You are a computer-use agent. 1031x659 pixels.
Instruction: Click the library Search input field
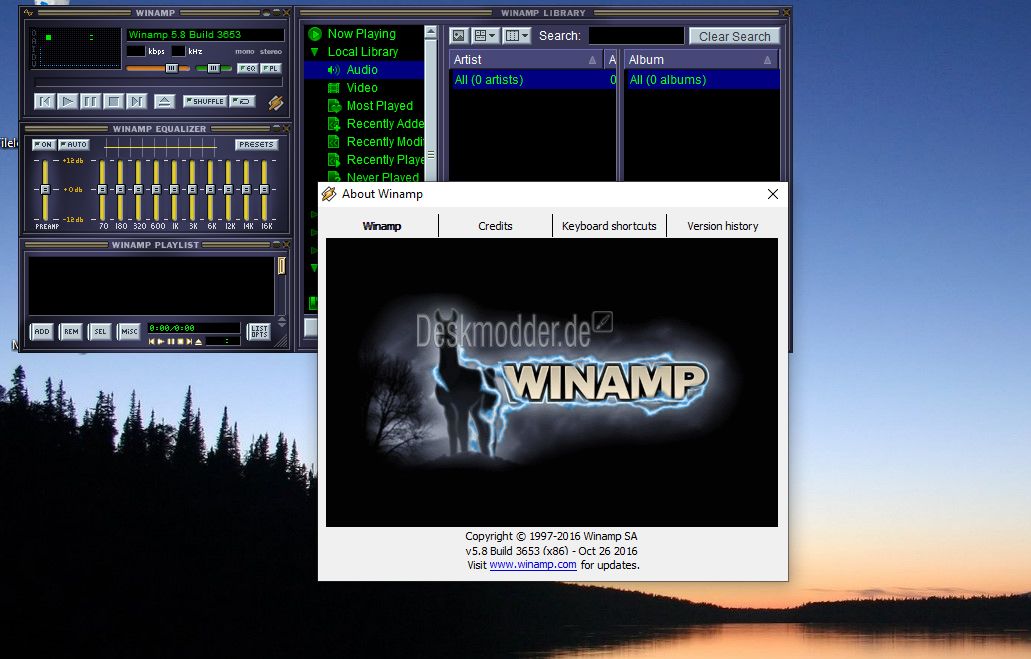pos(636,36)
